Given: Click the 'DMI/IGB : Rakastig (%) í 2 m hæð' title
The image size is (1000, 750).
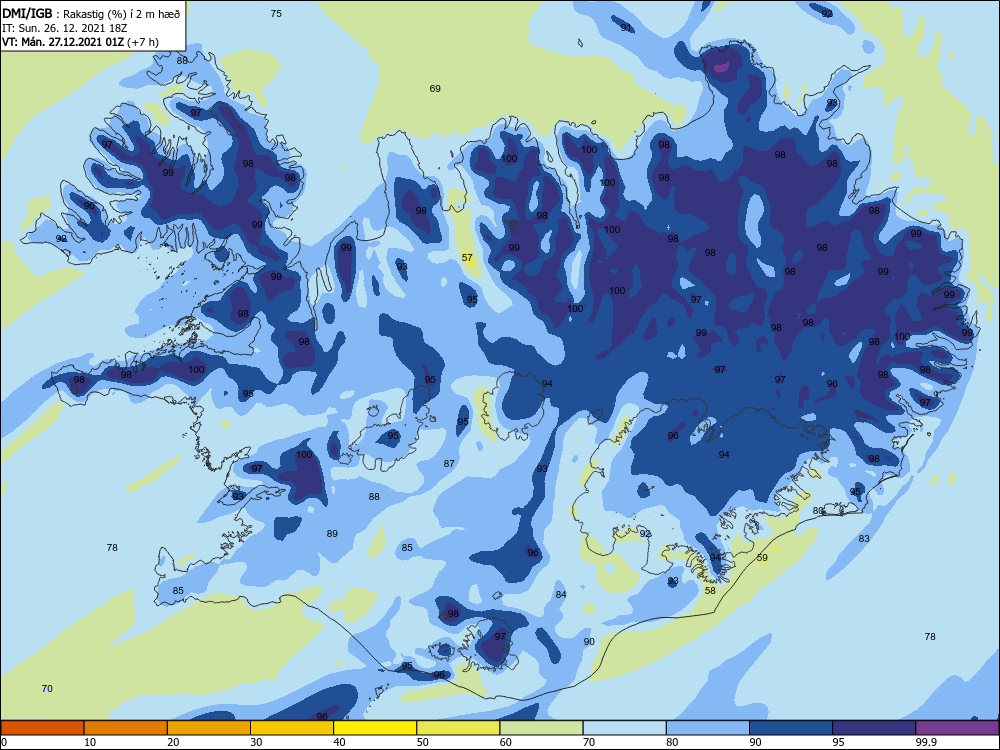Looking at the screenshot, I should [91, 13].
